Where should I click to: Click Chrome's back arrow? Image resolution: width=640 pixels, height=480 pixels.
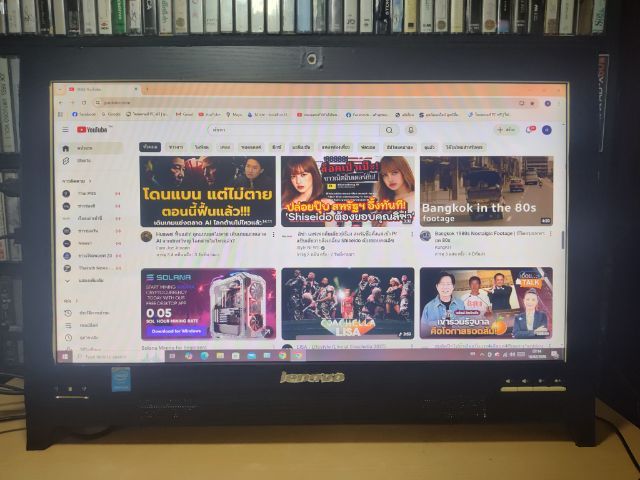[61, 102]
